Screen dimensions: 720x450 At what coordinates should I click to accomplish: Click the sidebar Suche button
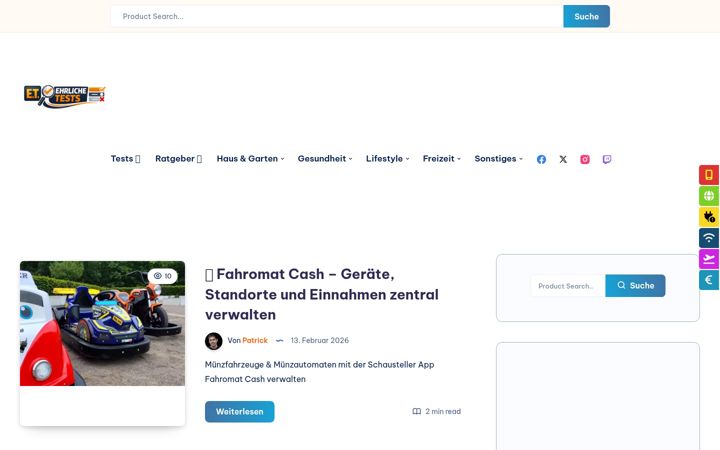pyautogui.click(x=635, y=286)
